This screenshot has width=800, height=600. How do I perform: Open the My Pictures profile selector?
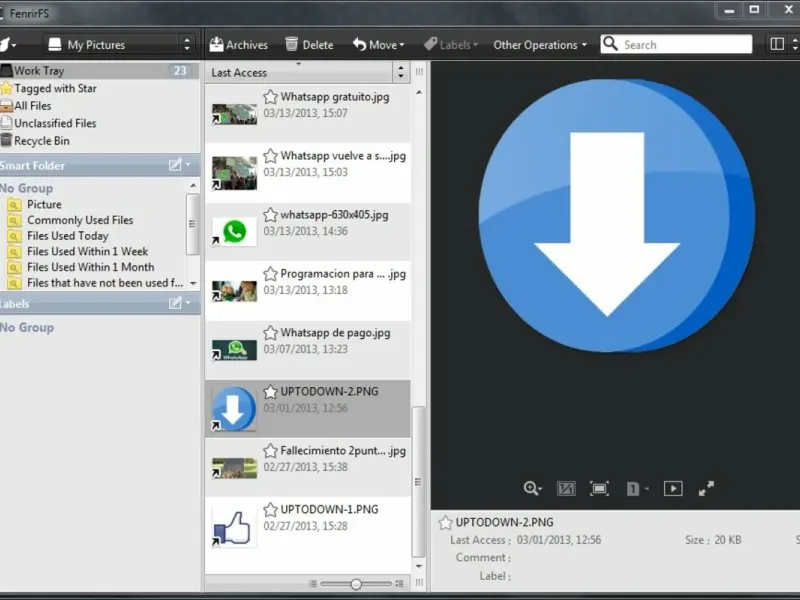119,45
